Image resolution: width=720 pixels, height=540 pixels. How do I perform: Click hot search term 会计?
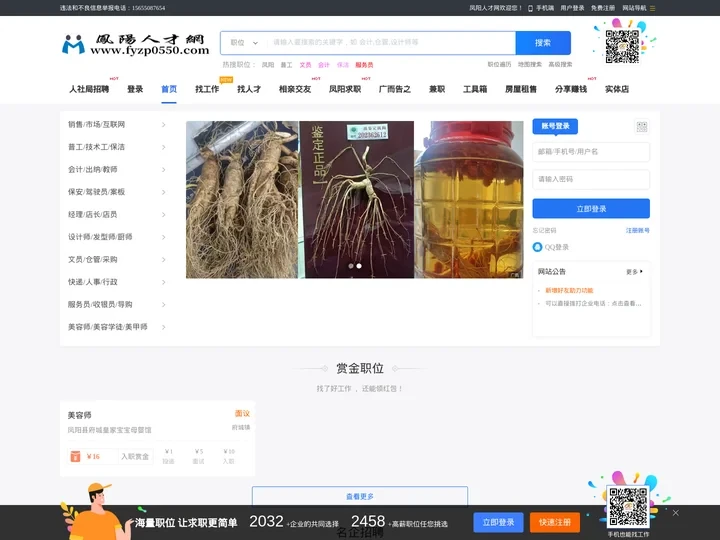click(x=324, y=65)
